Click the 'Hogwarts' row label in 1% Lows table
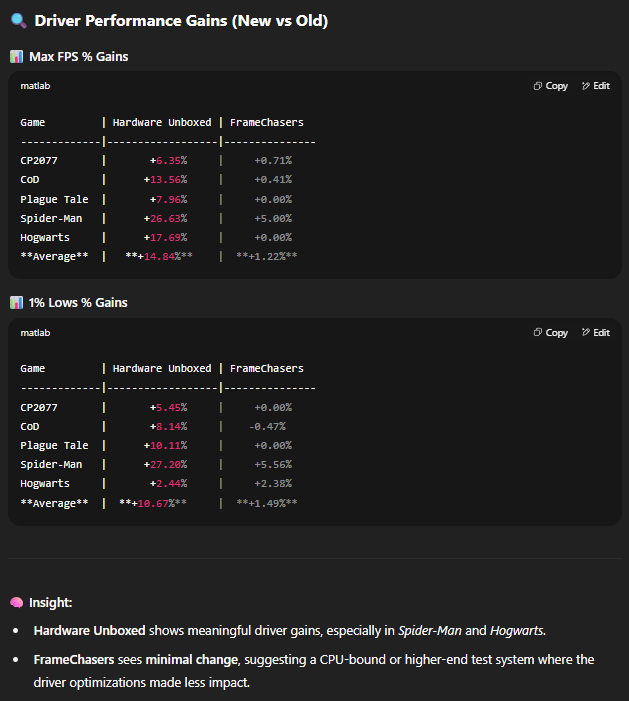Viewport: 629px width, 701px height. click(45, 484)
